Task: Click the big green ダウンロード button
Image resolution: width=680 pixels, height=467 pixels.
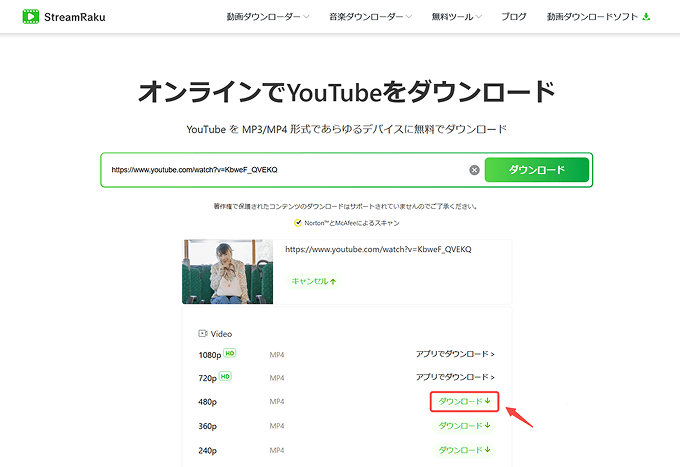Action: pos(537,170)
